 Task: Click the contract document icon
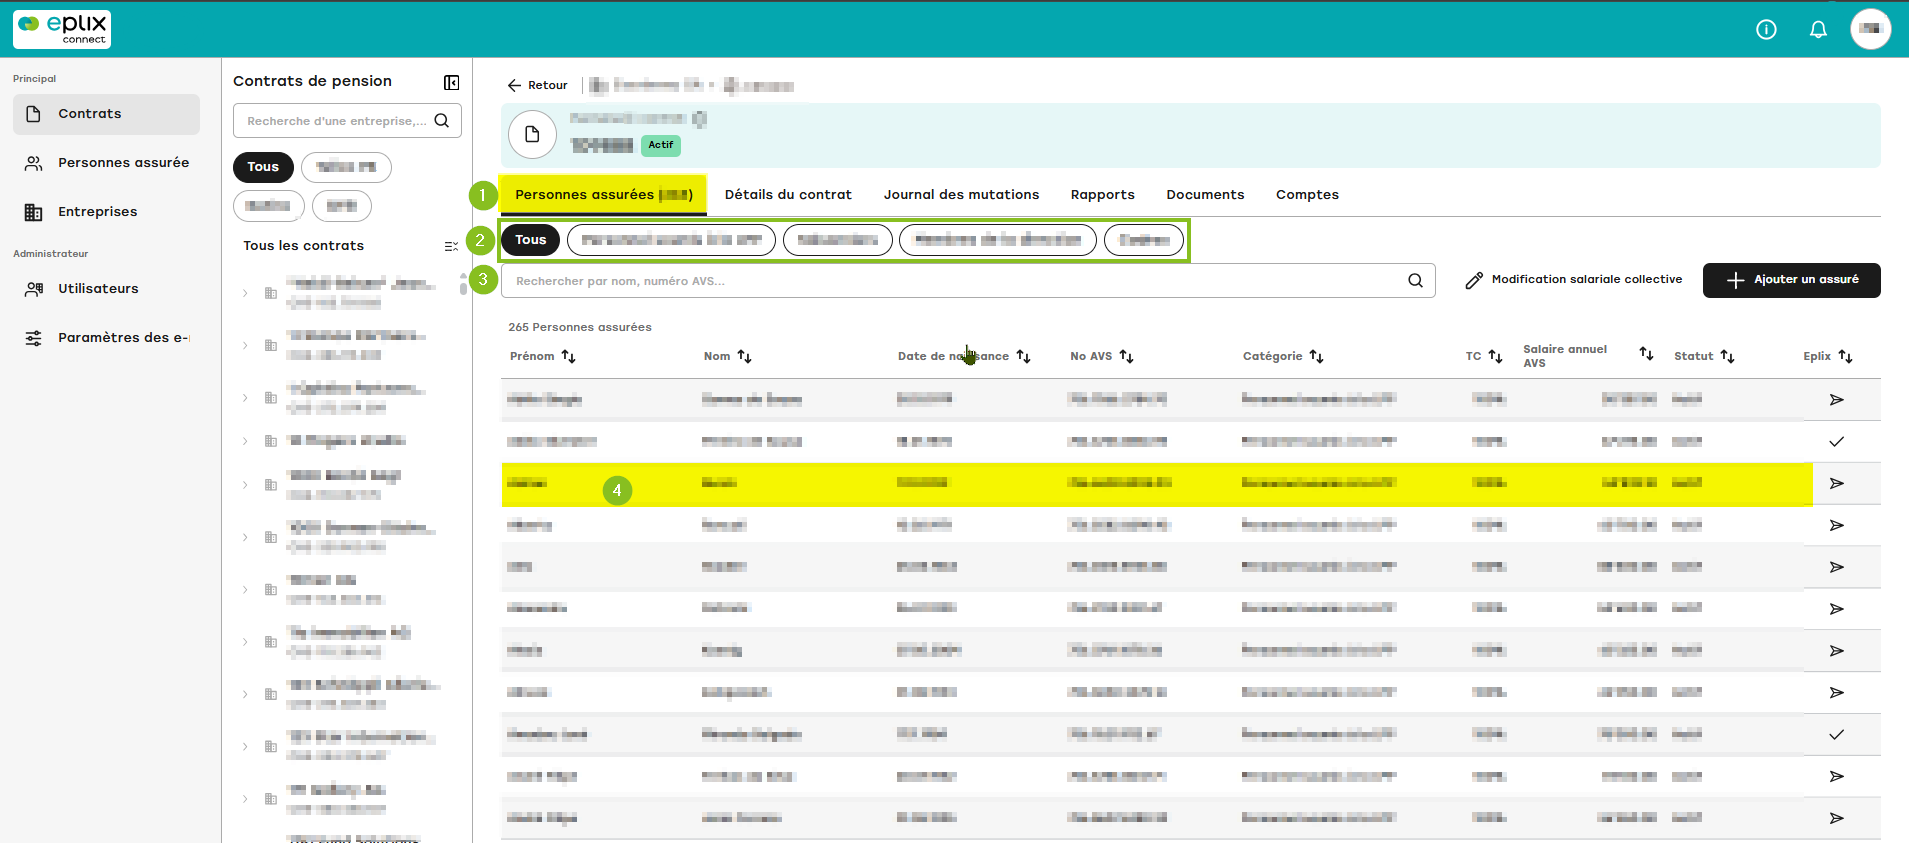click(x=532, y=134)
